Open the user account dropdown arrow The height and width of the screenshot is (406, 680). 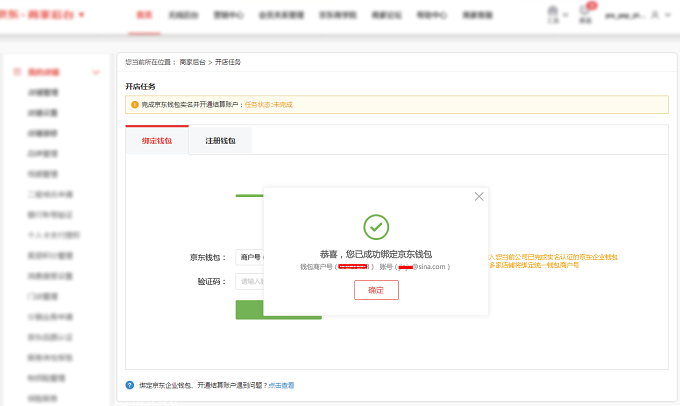pyautogui.click(x=668, y=15)
